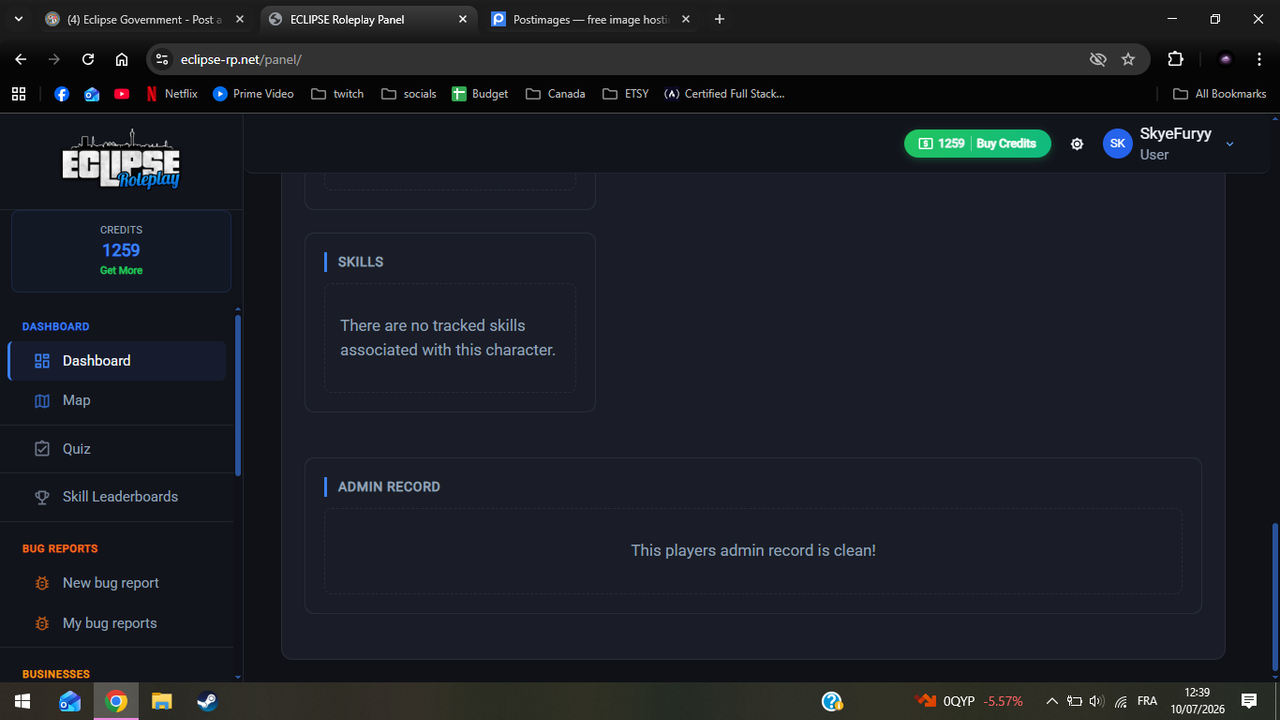This screenshot has height=720, width=1280.
Task: Click the Chrome profile avatar
Action: pos(1226,59)
